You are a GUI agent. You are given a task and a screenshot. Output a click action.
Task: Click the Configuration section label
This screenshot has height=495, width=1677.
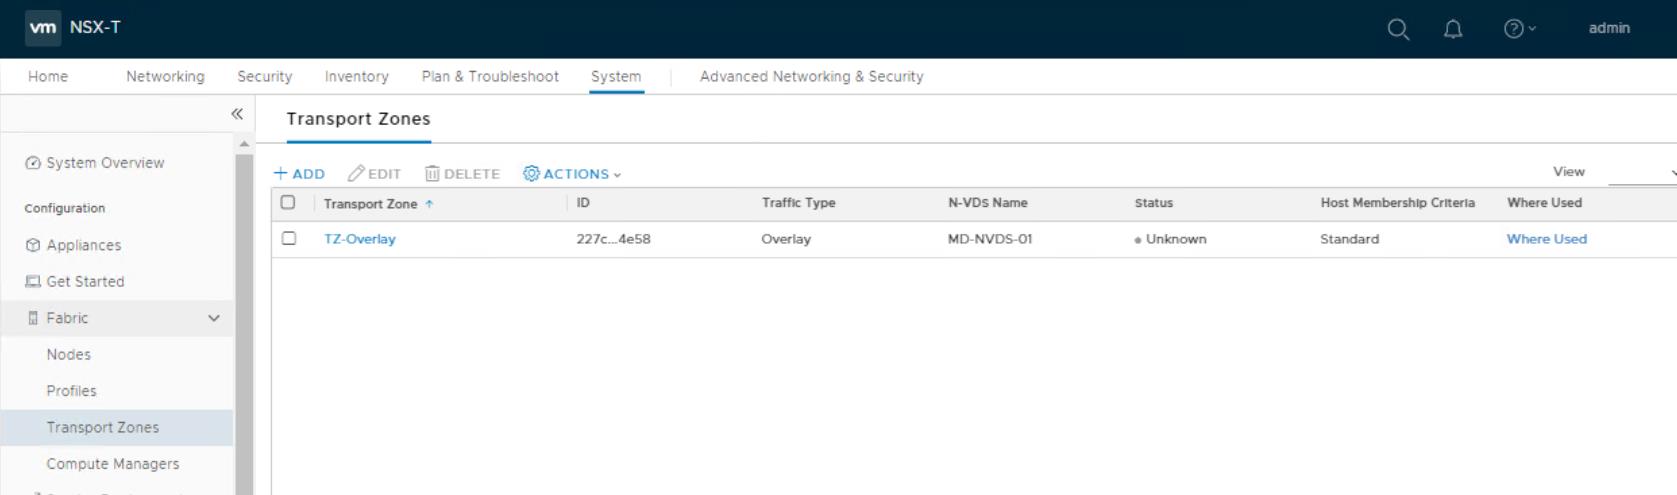click(64, 208)
